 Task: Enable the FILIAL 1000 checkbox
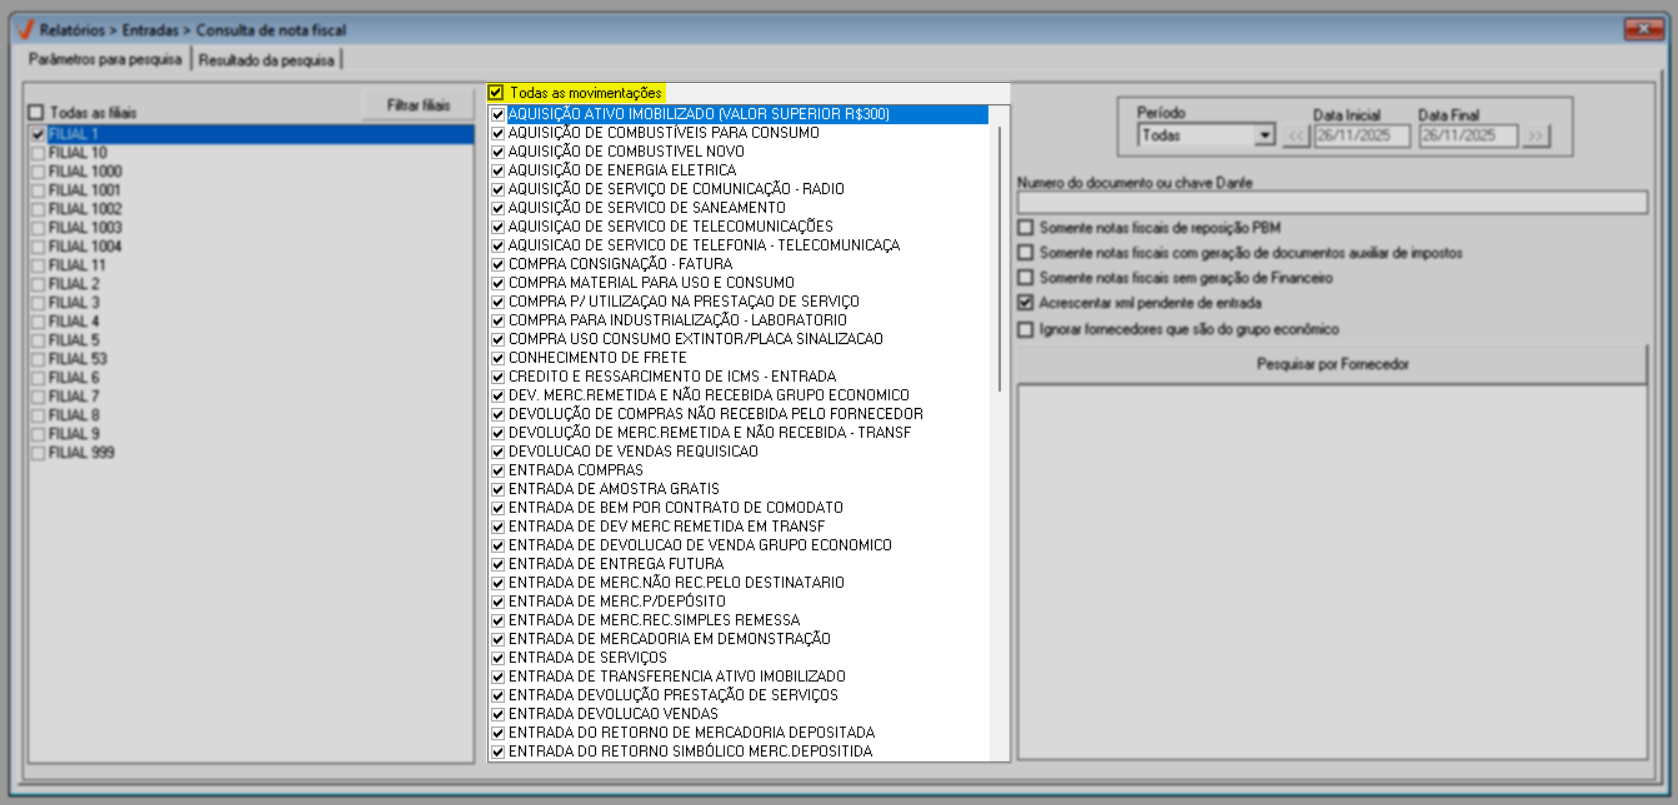click(x=38, y=172)
